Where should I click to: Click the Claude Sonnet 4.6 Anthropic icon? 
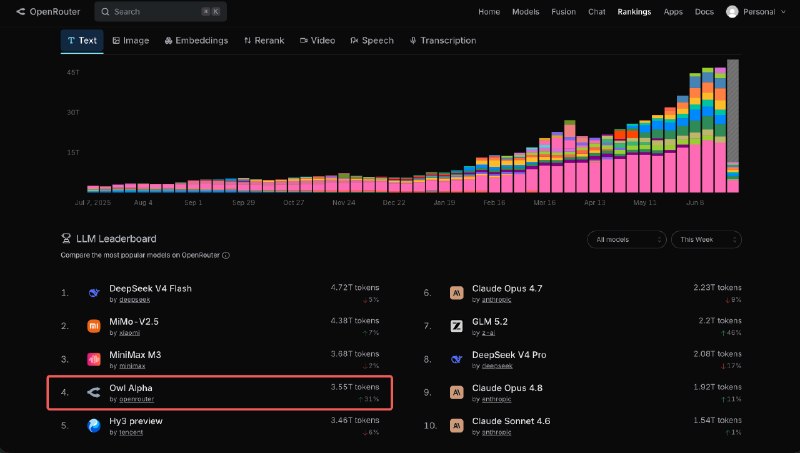(457, 425)
